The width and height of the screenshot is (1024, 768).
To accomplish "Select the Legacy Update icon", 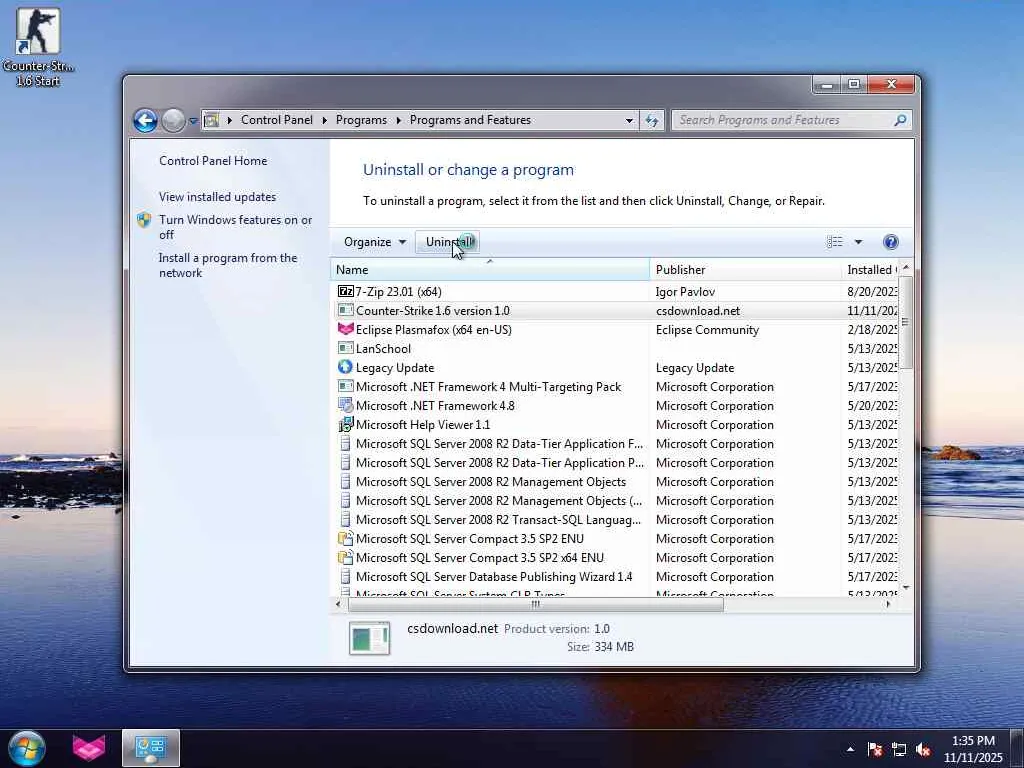I will (345, 367).
